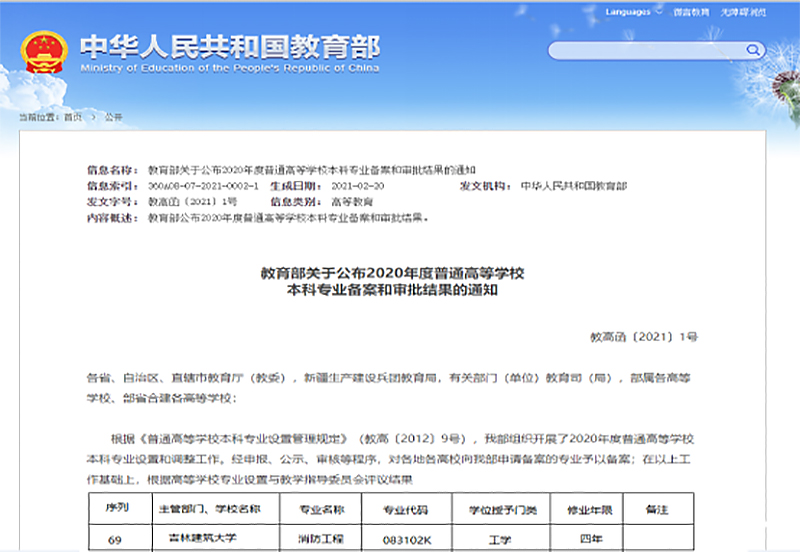Click the table cell 消防工程
Screen dimensions: 800x553
320,539
